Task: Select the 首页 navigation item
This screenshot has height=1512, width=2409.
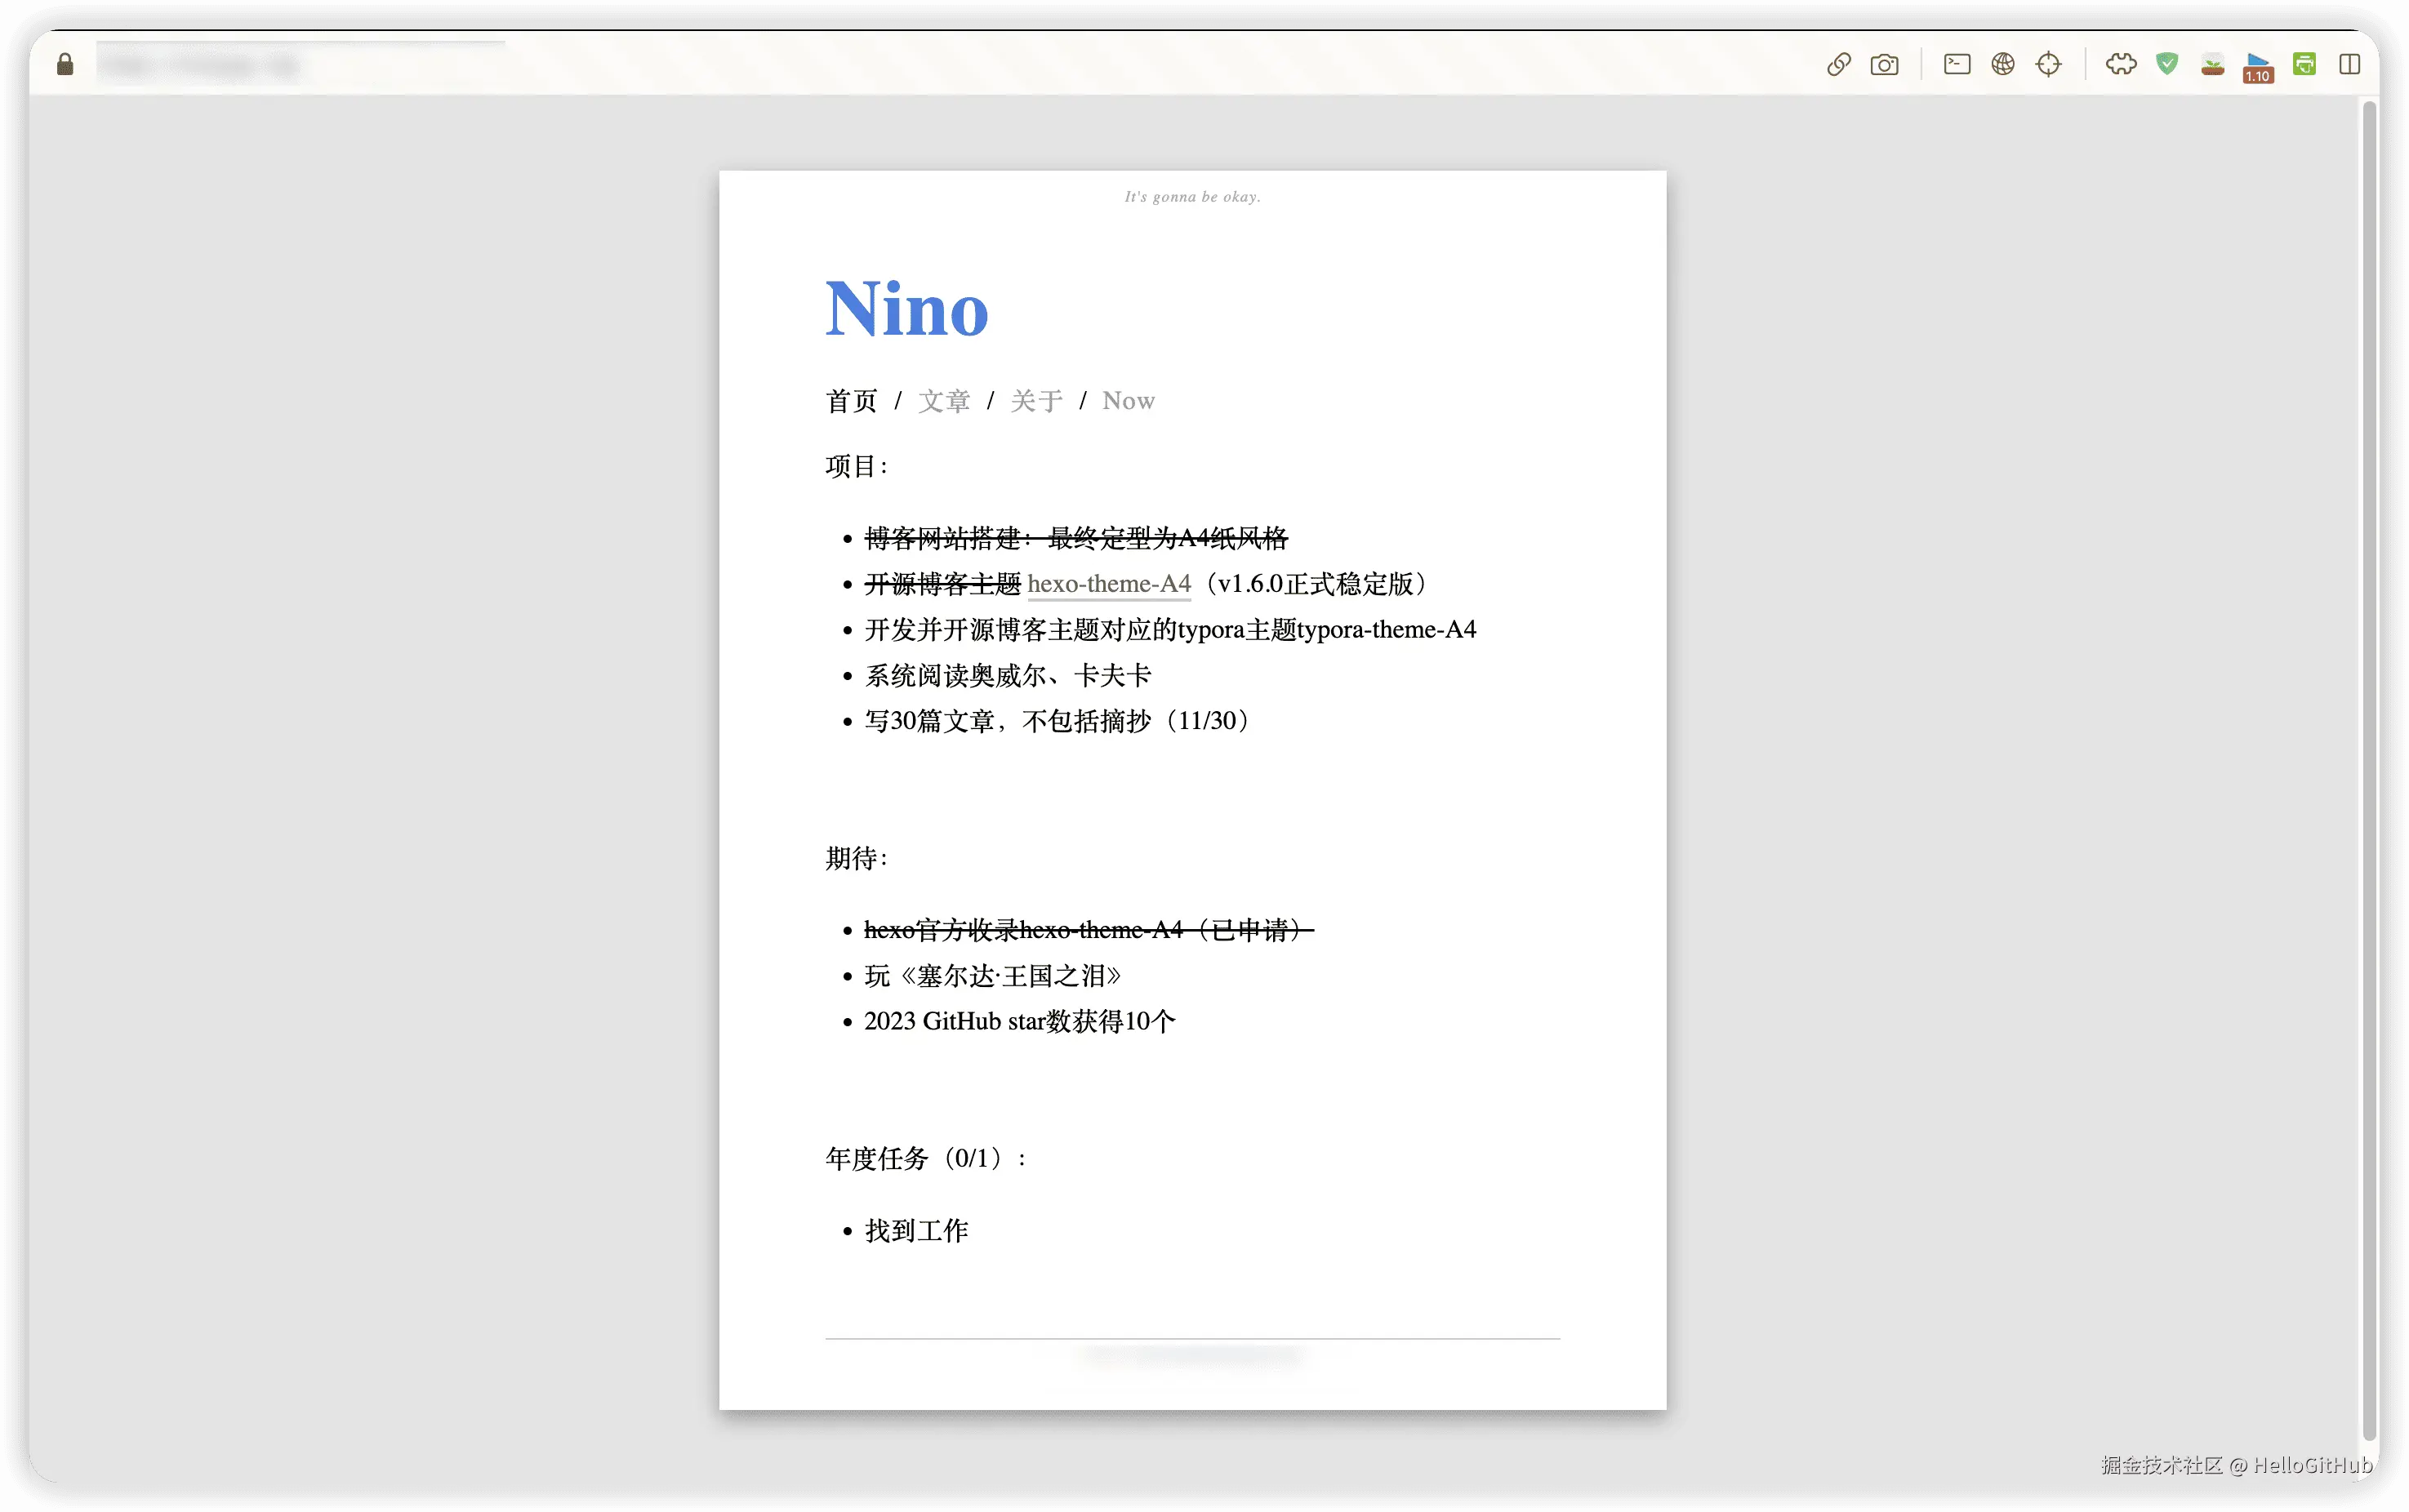Action: (851, 401)
